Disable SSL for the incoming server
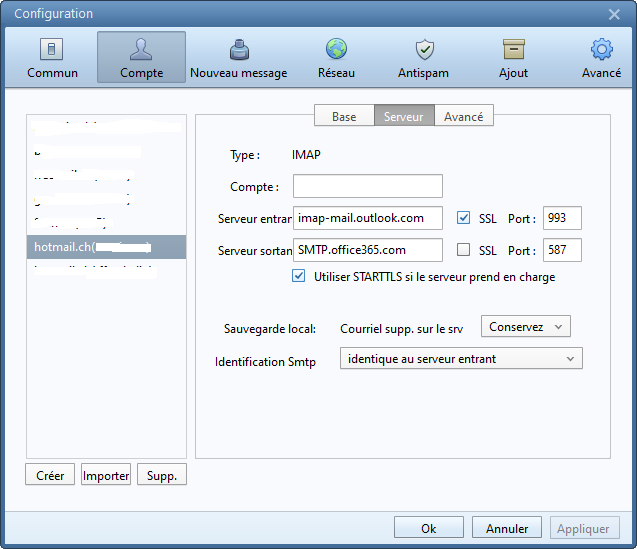637x549 pixels. pos(463,218)
